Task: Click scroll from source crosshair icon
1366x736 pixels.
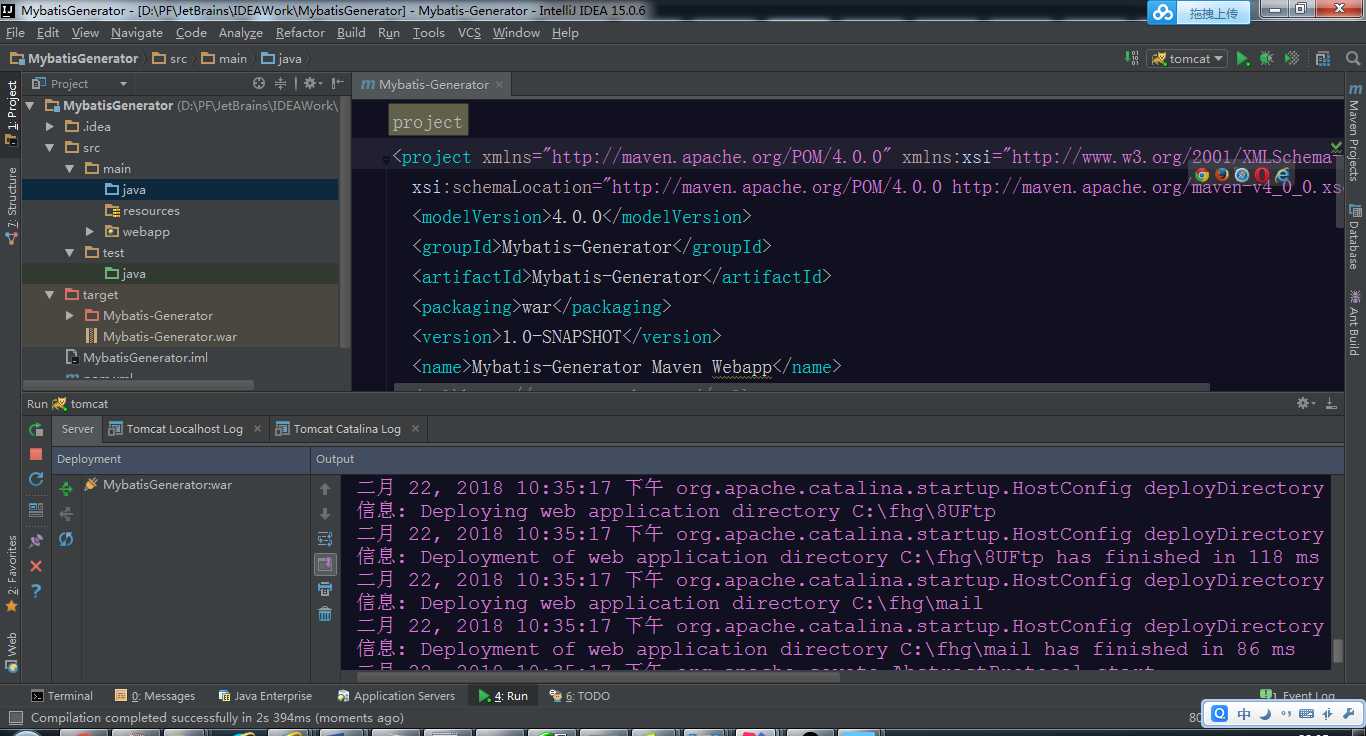Action: tap(259, 84)
